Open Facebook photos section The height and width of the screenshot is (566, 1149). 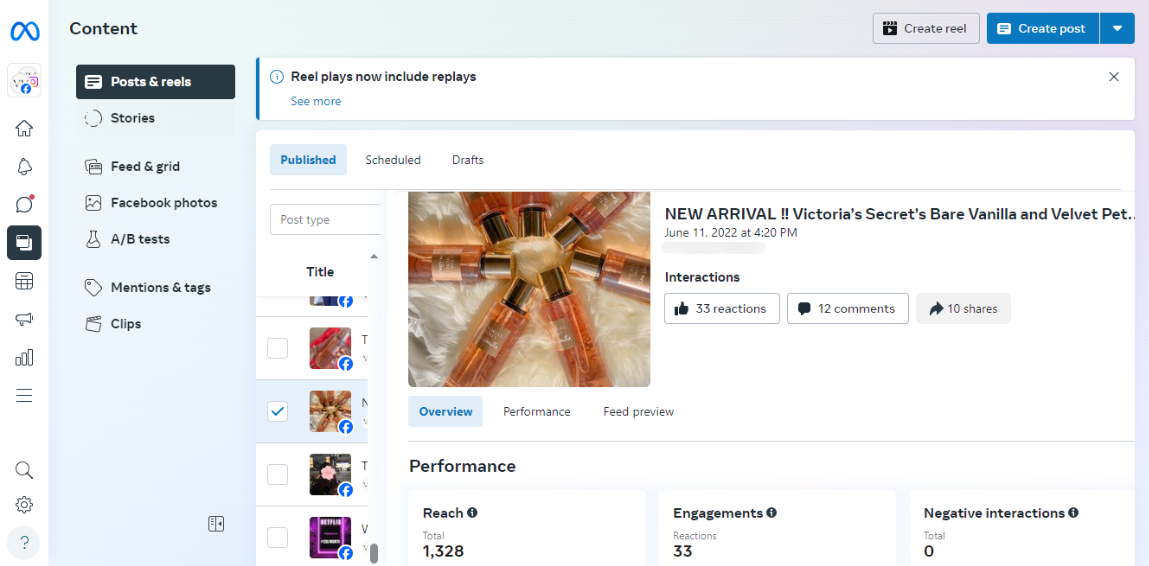point(155,203)
